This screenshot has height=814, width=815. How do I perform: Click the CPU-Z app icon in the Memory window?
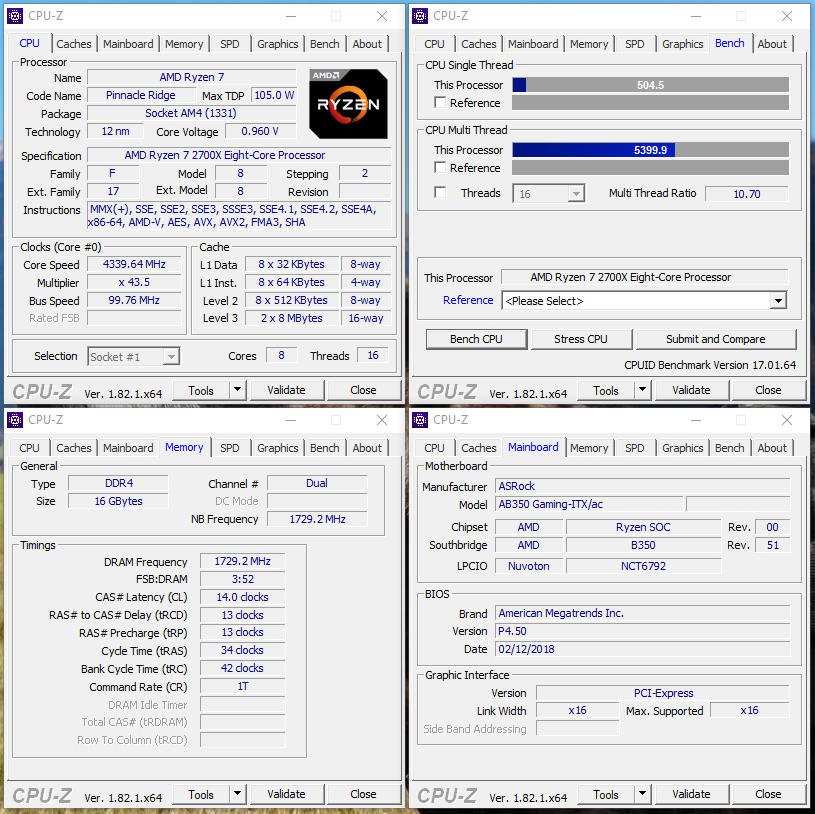[15, 420]
